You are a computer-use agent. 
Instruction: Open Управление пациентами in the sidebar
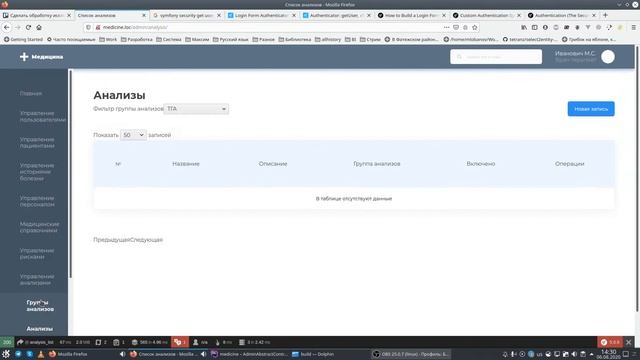tap(37, 142)
